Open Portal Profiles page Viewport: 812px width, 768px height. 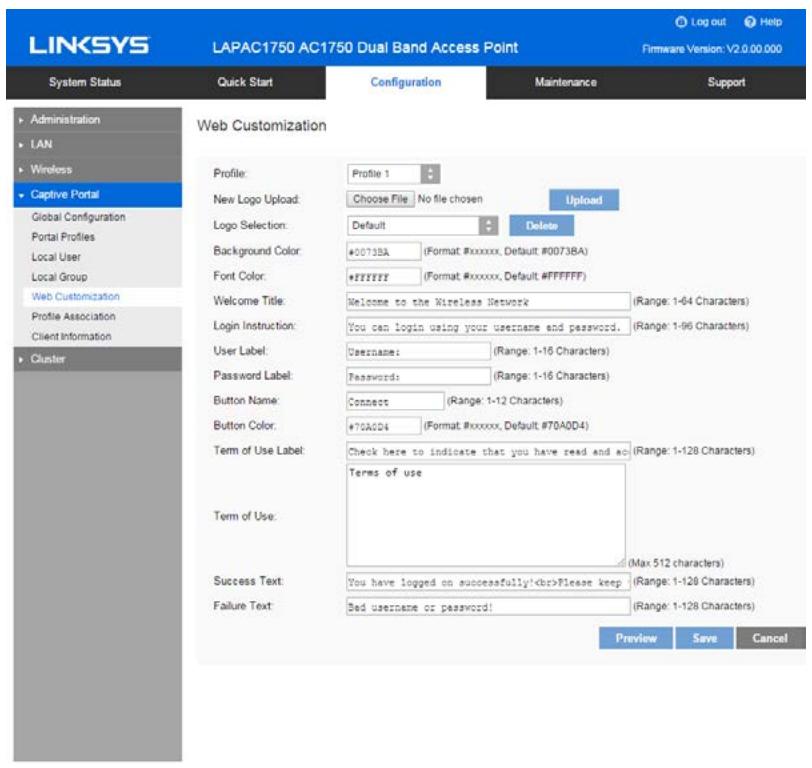point(63,237)
